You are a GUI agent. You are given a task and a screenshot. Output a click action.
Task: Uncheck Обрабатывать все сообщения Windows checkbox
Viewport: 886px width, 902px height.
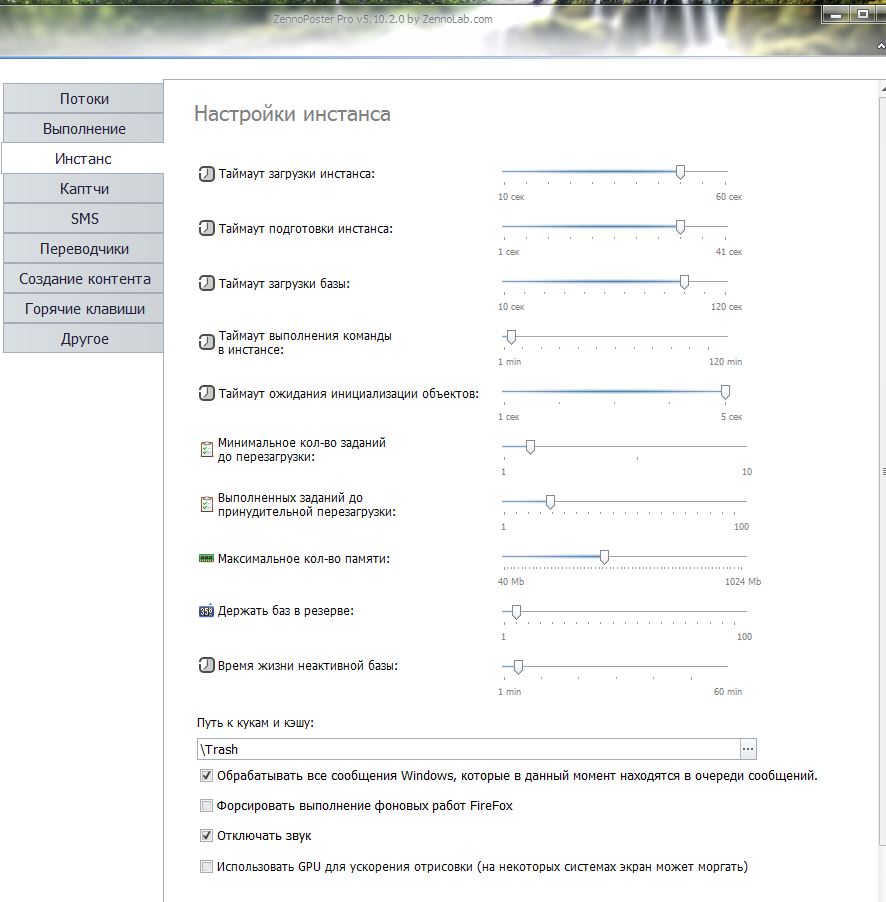point(206,775)
